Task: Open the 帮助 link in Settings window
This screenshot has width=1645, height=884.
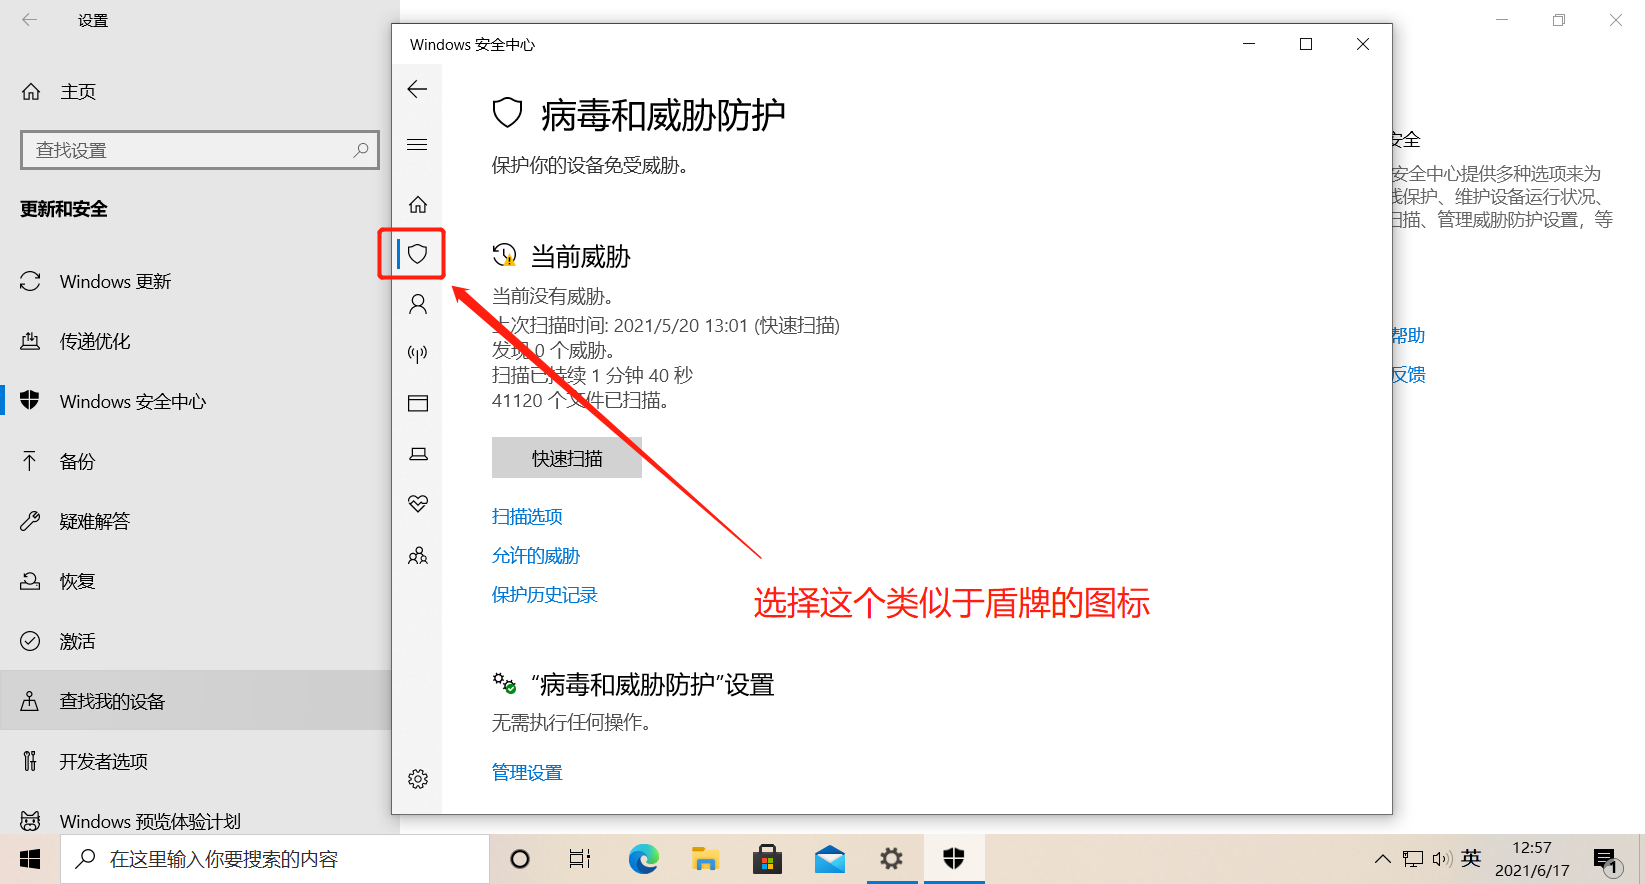Action: [1408, 336]
